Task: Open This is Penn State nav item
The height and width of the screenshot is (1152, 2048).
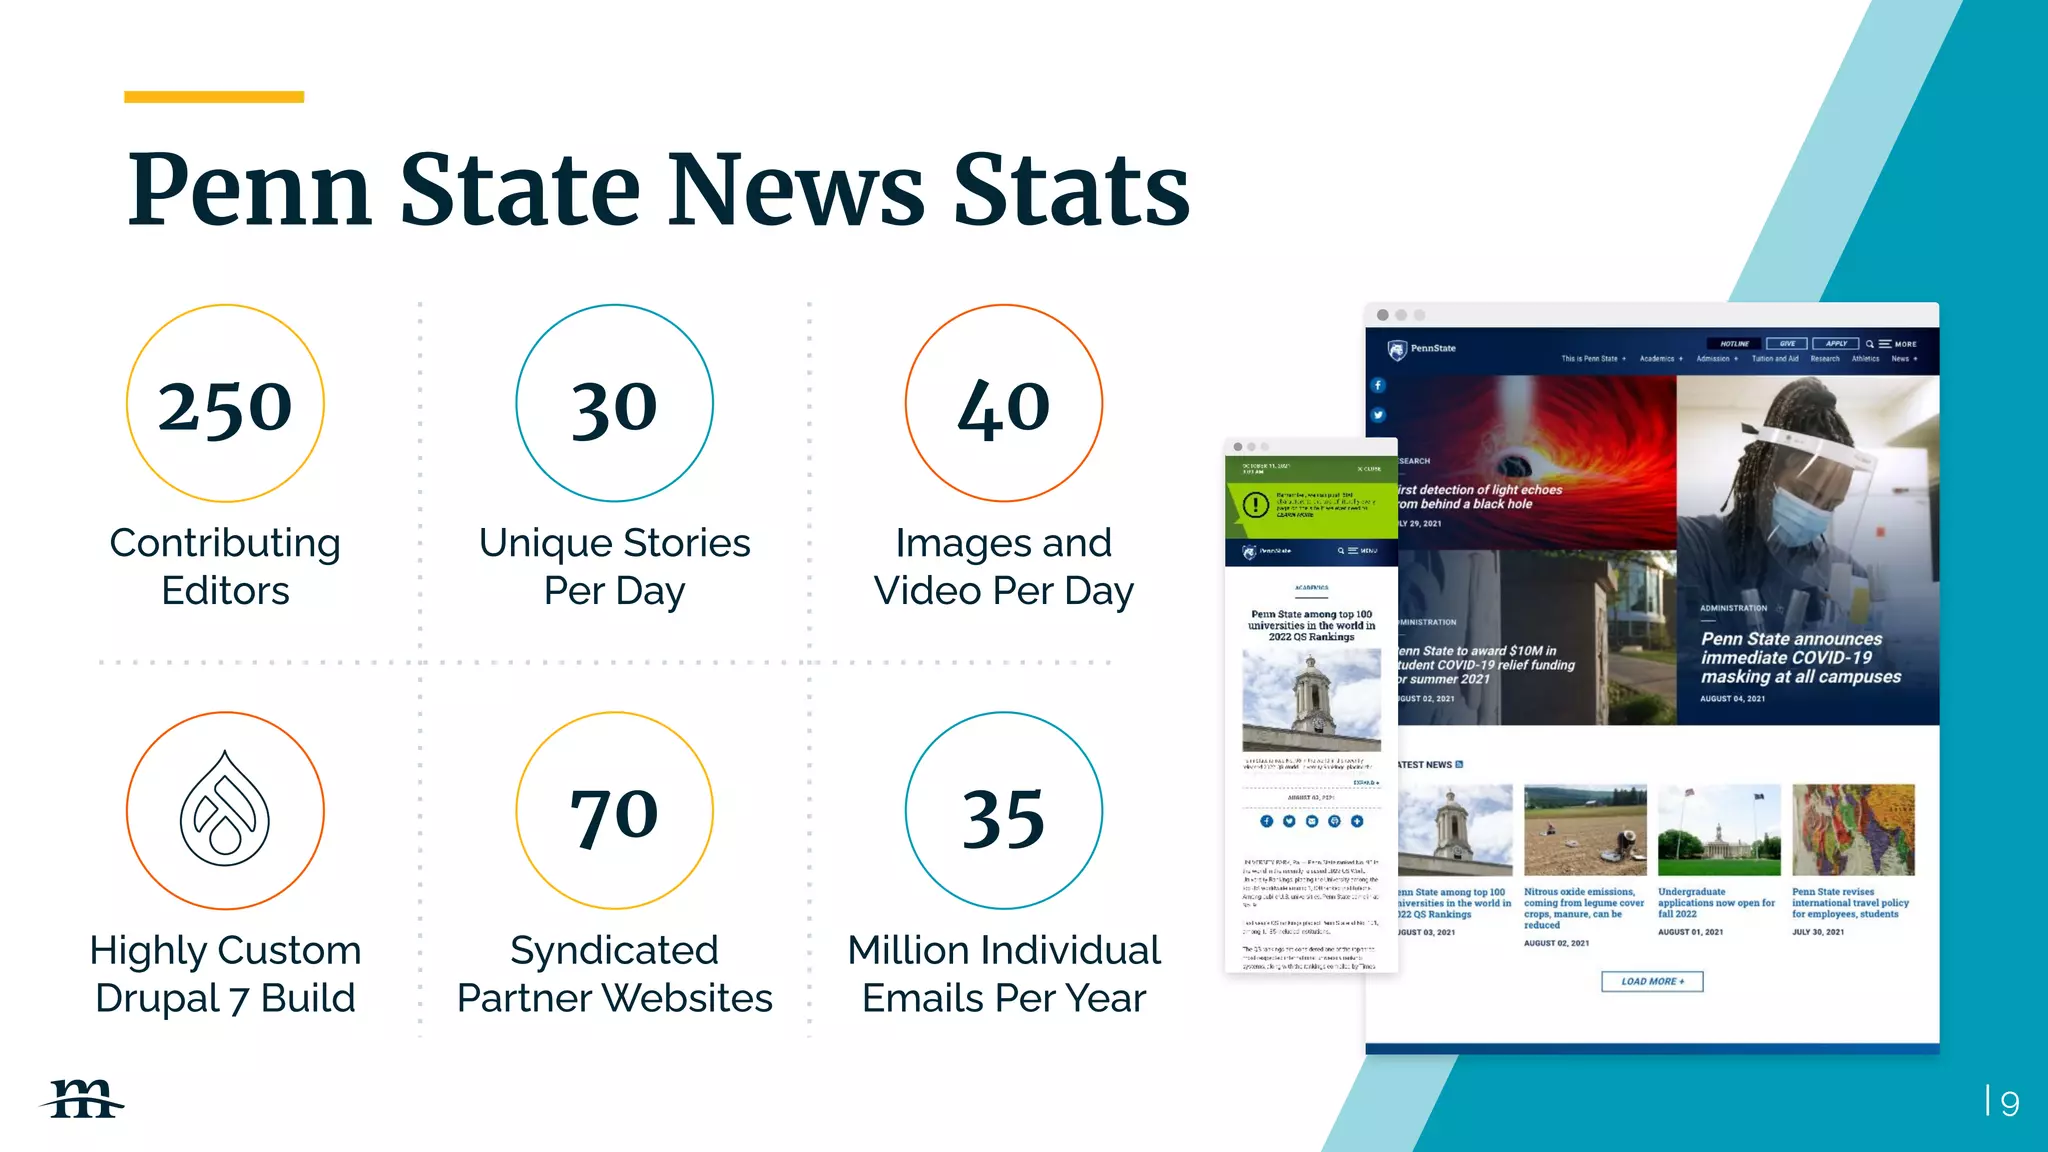Action: (1589, 359)
